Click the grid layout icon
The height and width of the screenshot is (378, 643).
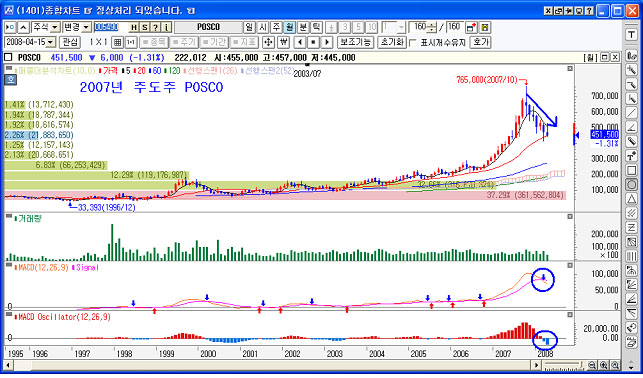(x=118, y=42)
